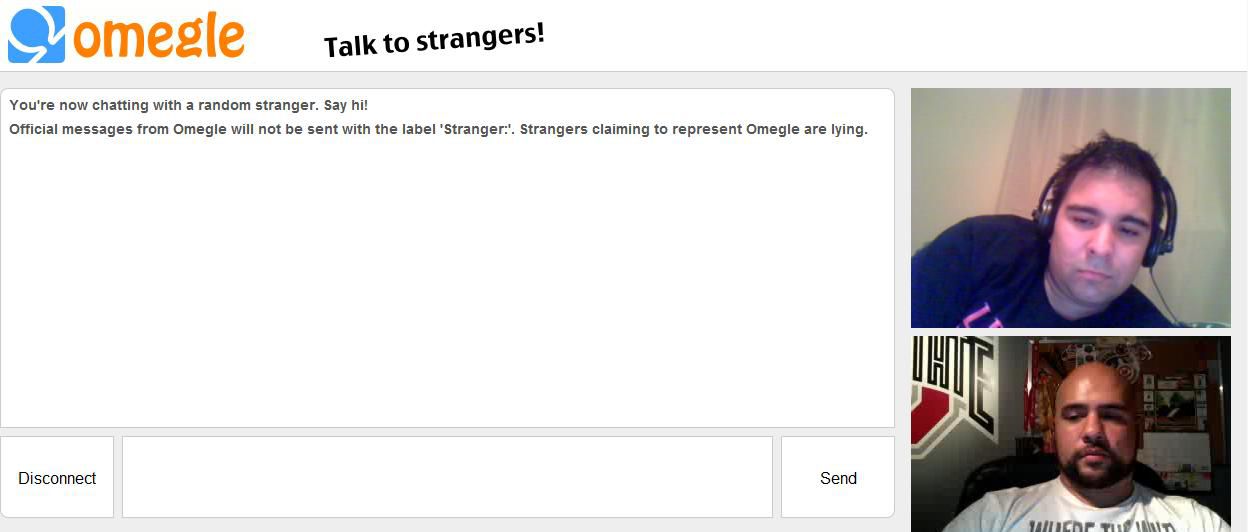Click the "Talk to strangers!" tagline
Screen dimensions: 1248x532
pyautogui.click(x=434, y=40)
